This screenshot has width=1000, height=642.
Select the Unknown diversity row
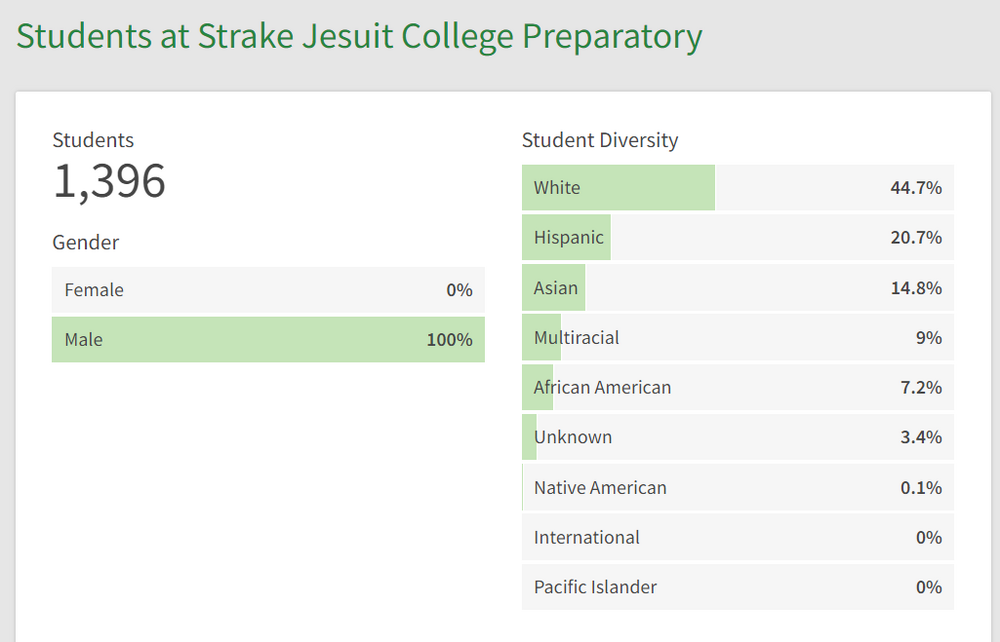click(x=737, y=437)
